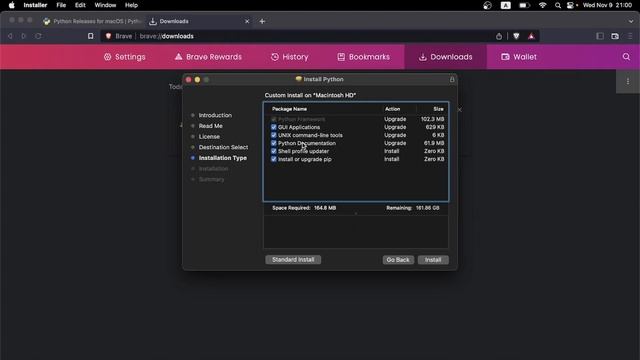Click the Space Required value text

[x=325, y=208]
